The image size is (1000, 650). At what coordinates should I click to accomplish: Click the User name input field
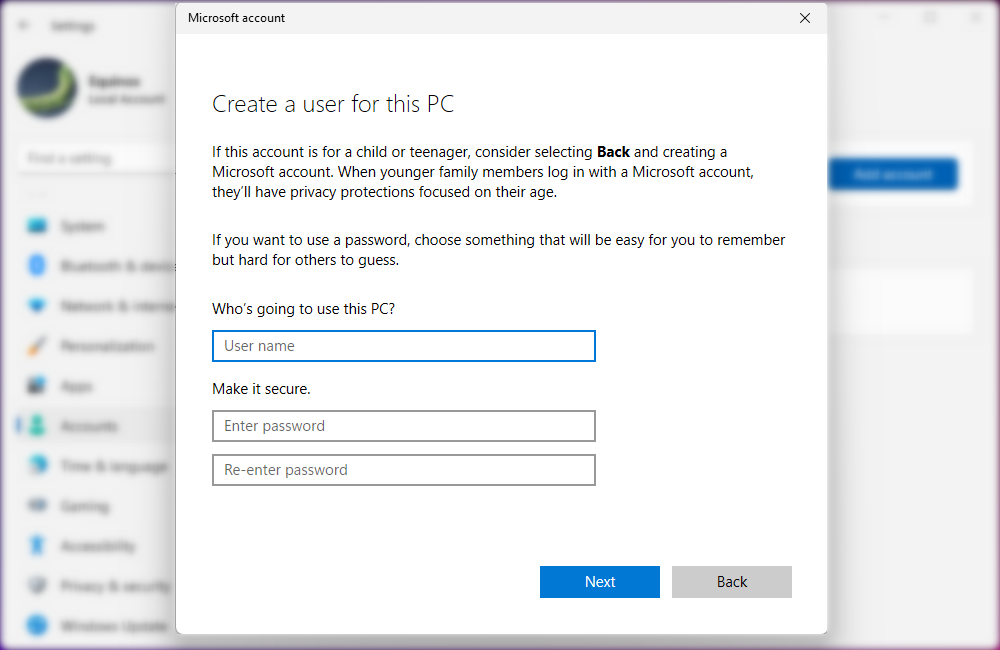point(404,346)
